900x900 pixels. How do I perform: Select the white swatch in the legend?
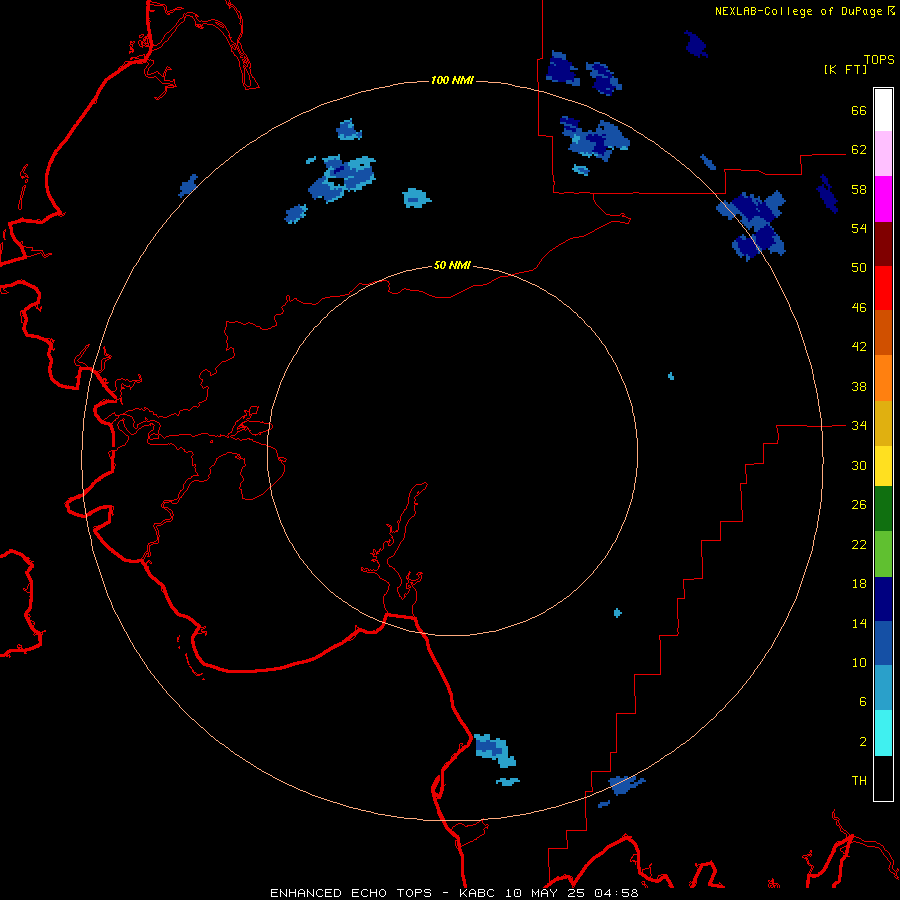[883, 110]
